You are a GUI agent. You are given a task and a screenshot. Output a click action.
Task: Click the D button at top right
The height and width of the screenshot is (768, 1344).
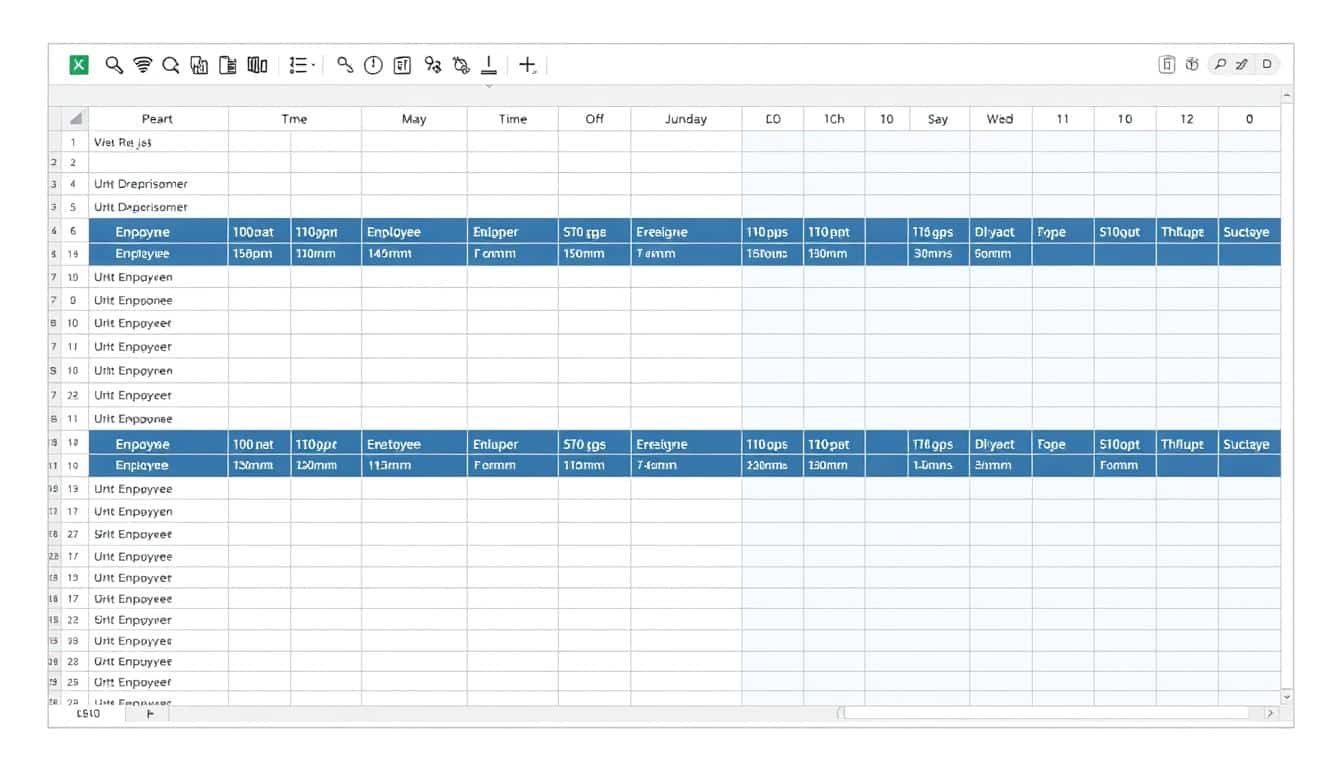click(1267, 64)
